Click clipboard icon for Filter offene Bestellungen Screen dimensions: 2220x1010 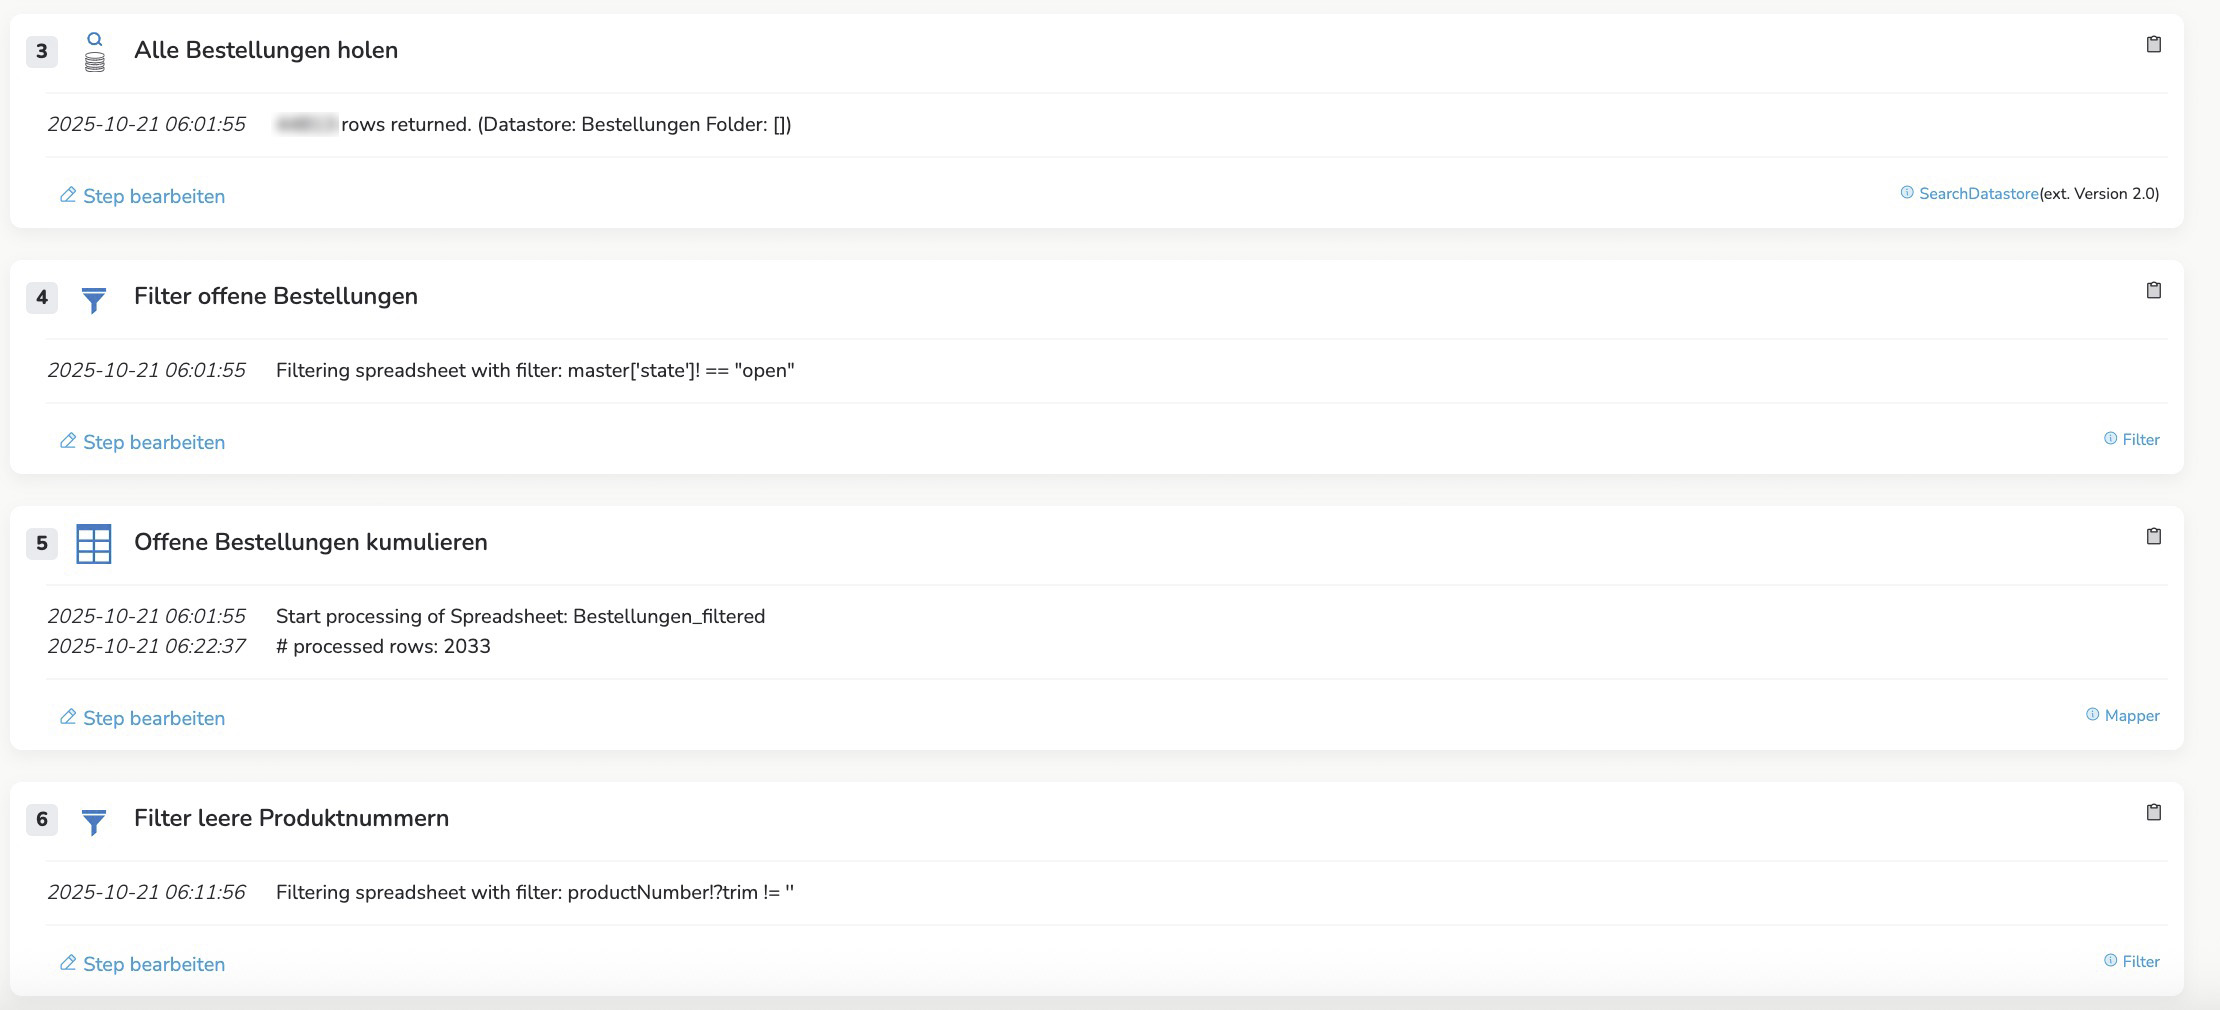tap(2154, 291)
